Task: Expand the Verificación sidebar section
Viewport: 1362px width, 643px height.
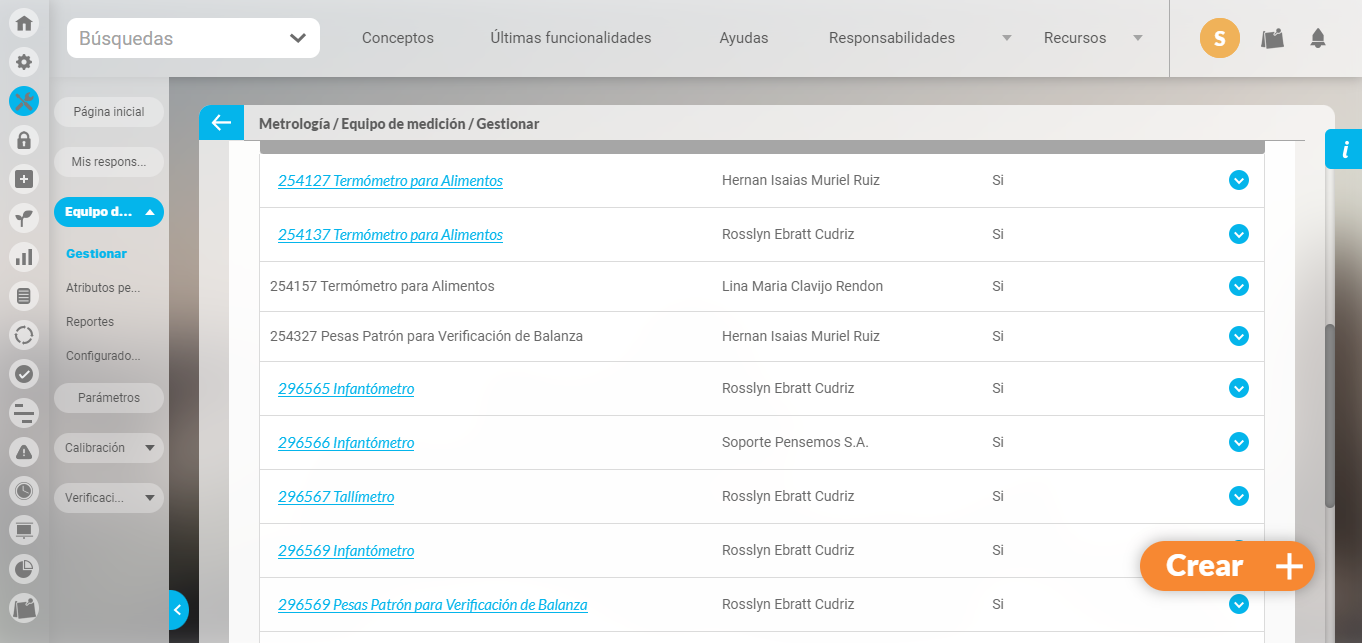Action: [x=108, y=498]
